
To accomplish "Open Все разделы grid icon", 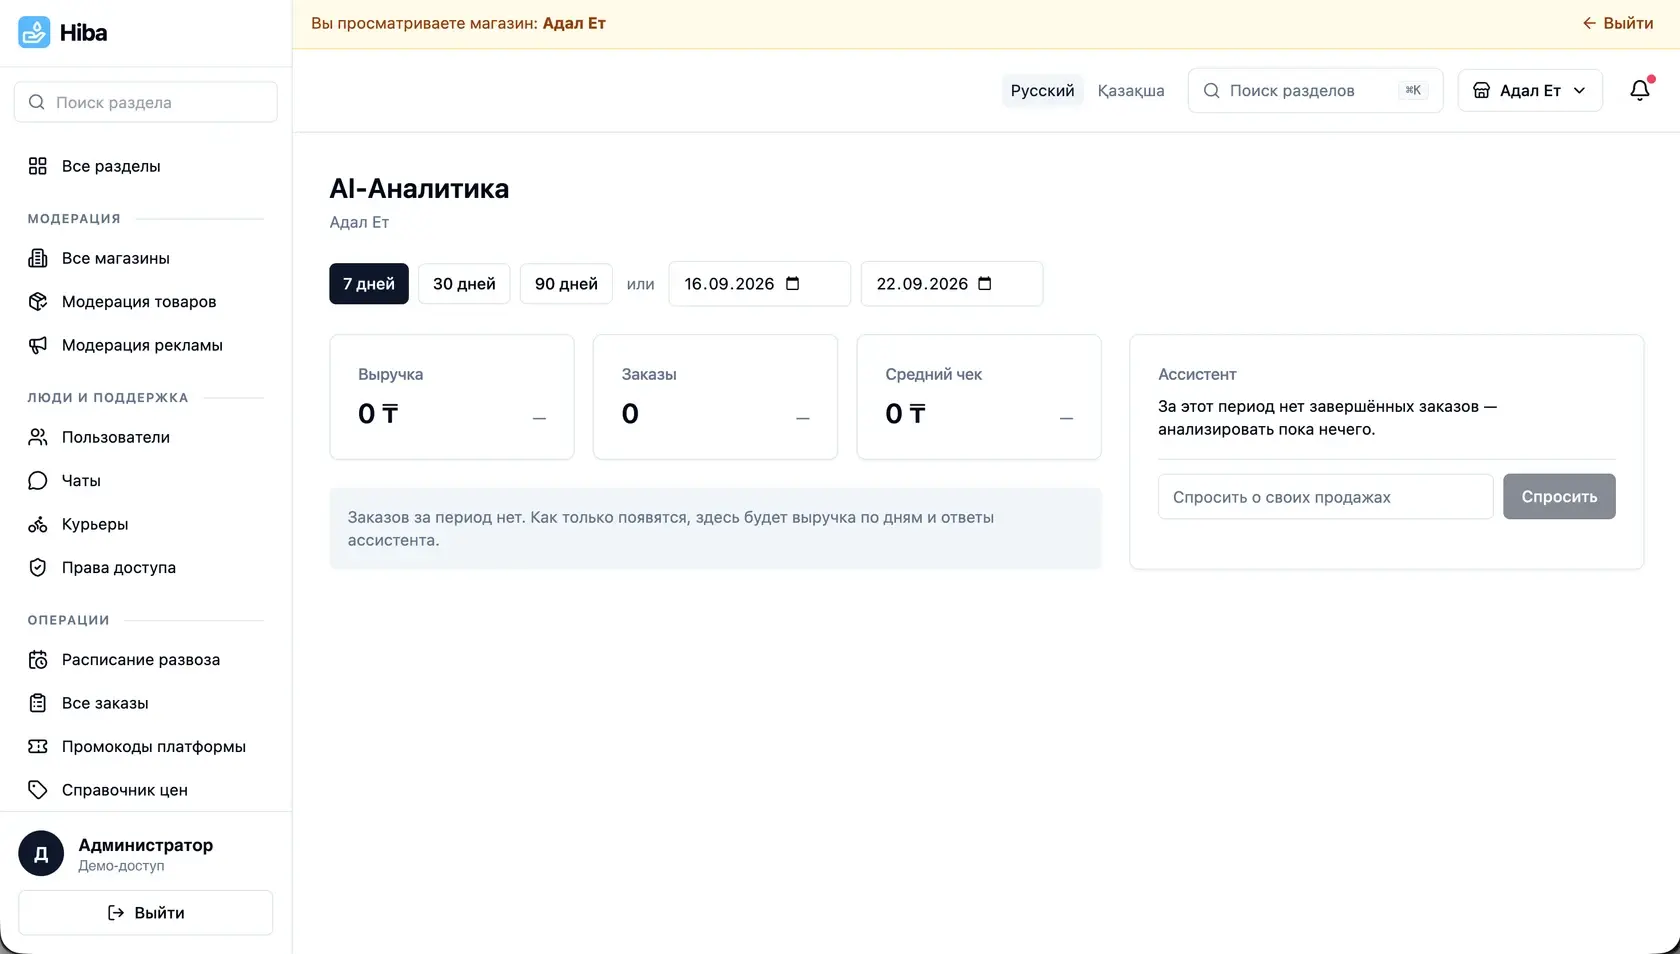I will pyautogui.click(x=38, y=166).
